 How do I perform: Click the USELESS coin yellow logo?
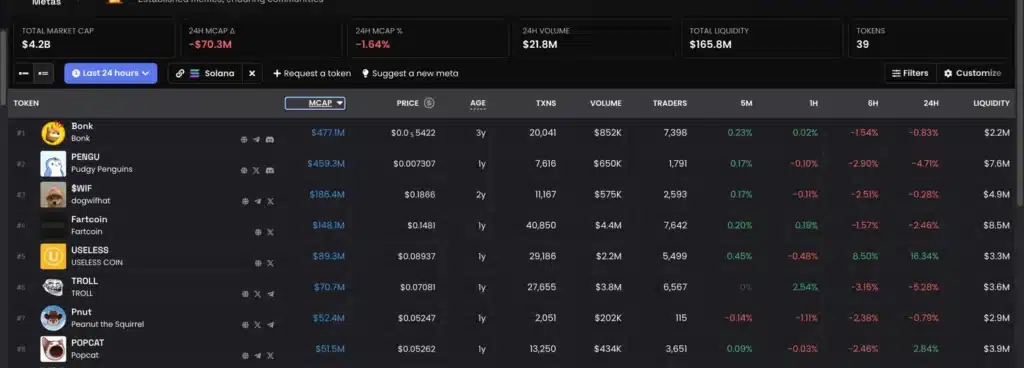pyautogui.click(x=54, y=256)
